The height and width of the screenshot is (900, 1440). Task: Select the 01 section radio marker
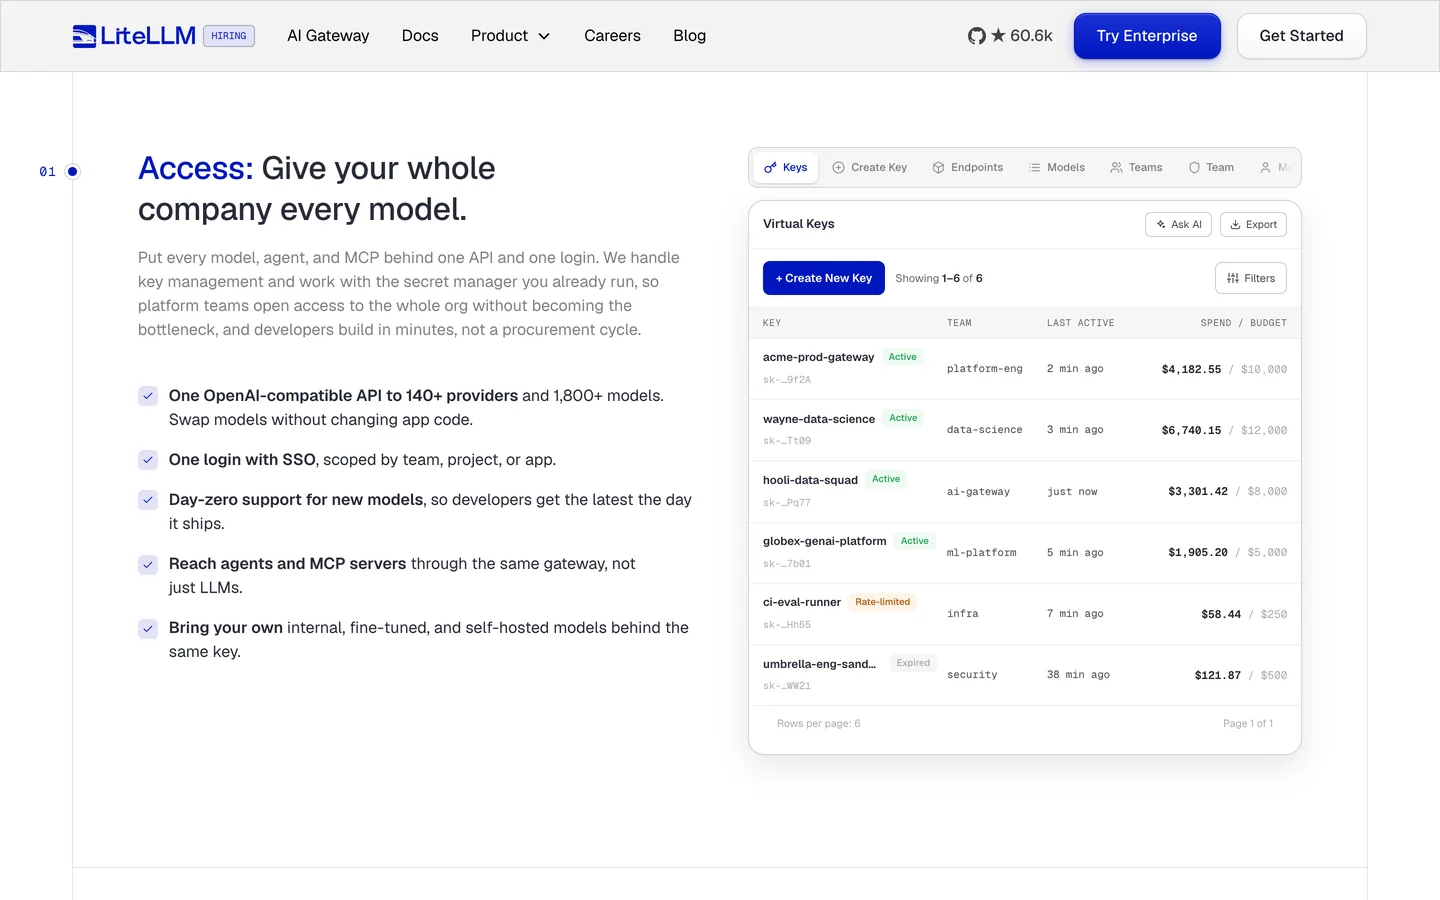pos(72,172)
